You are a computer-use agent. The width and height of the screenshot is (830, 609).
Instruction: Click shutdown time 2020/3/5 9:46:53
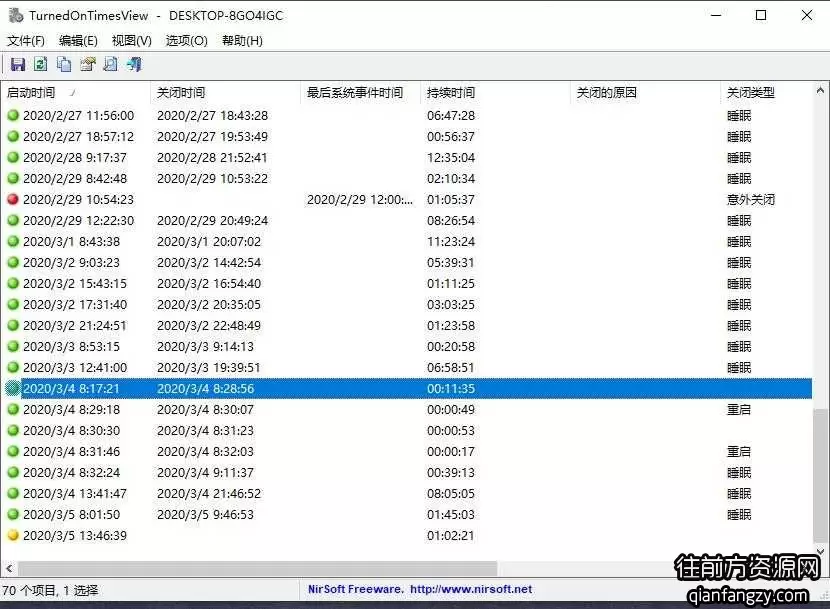pyautogui.click(x=205, y=514)
